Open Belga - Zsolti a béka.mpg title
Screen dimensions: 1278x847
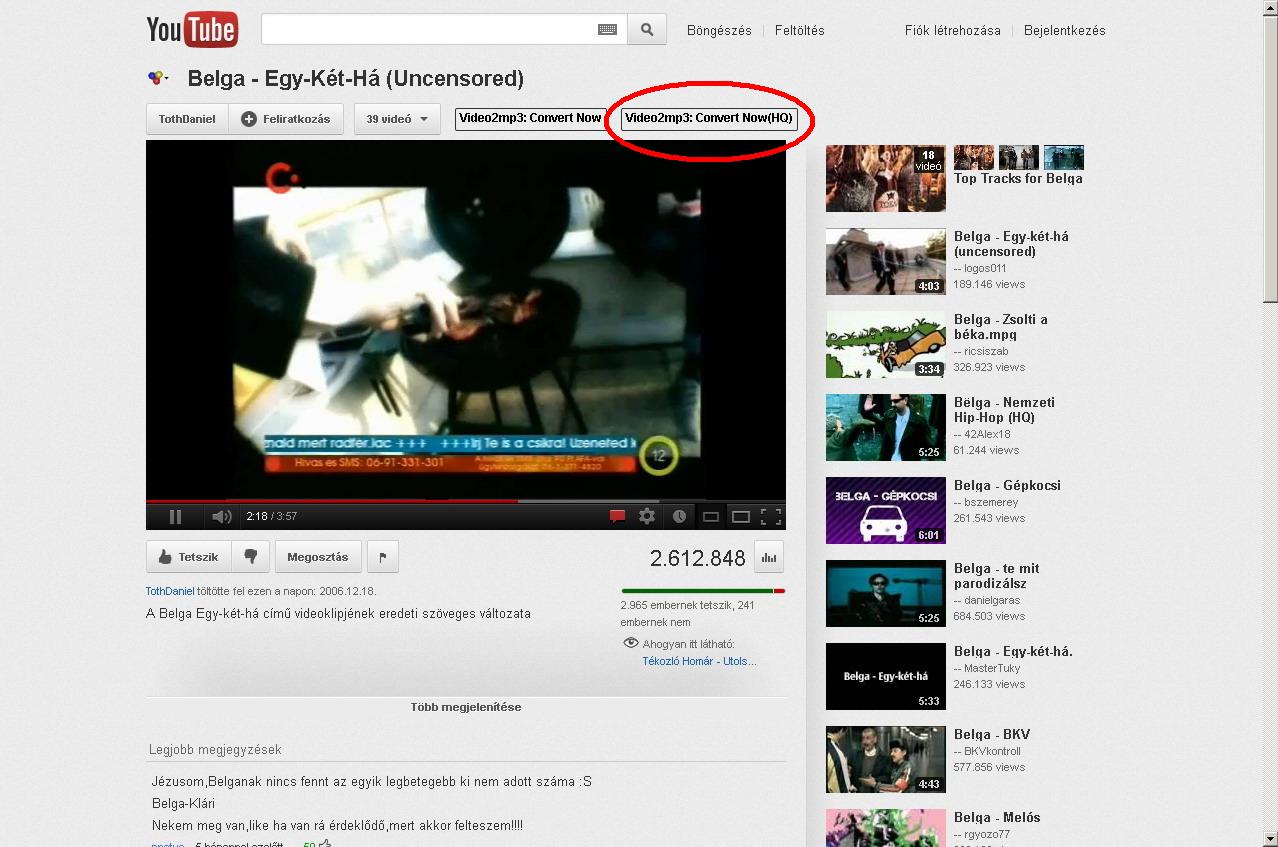point(1001,327)
